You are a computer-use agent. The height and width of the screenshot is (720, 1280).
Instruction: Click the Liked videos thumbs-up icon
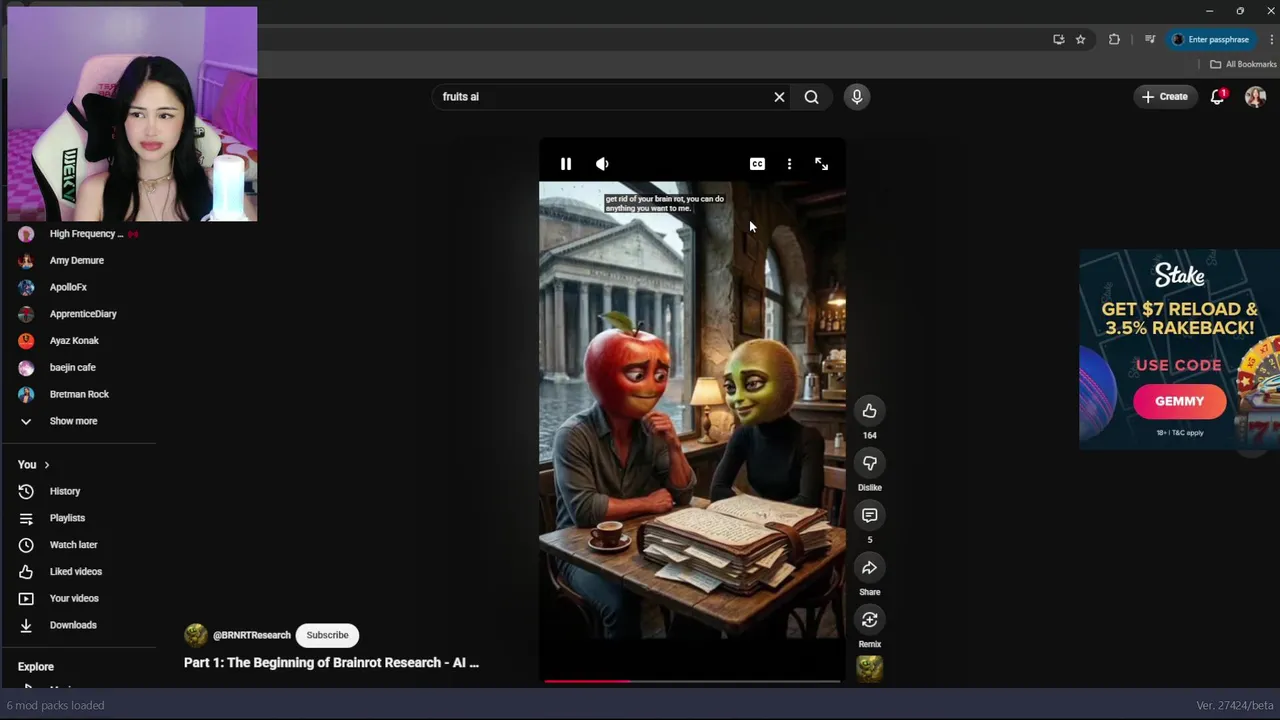(x=26, y=571)
